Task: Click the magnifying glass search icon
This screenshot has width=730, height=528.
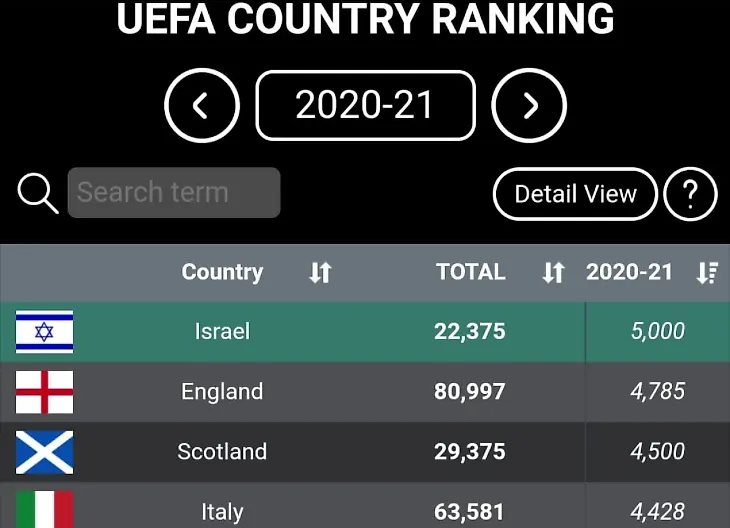Action: click(x=38, y=193)
